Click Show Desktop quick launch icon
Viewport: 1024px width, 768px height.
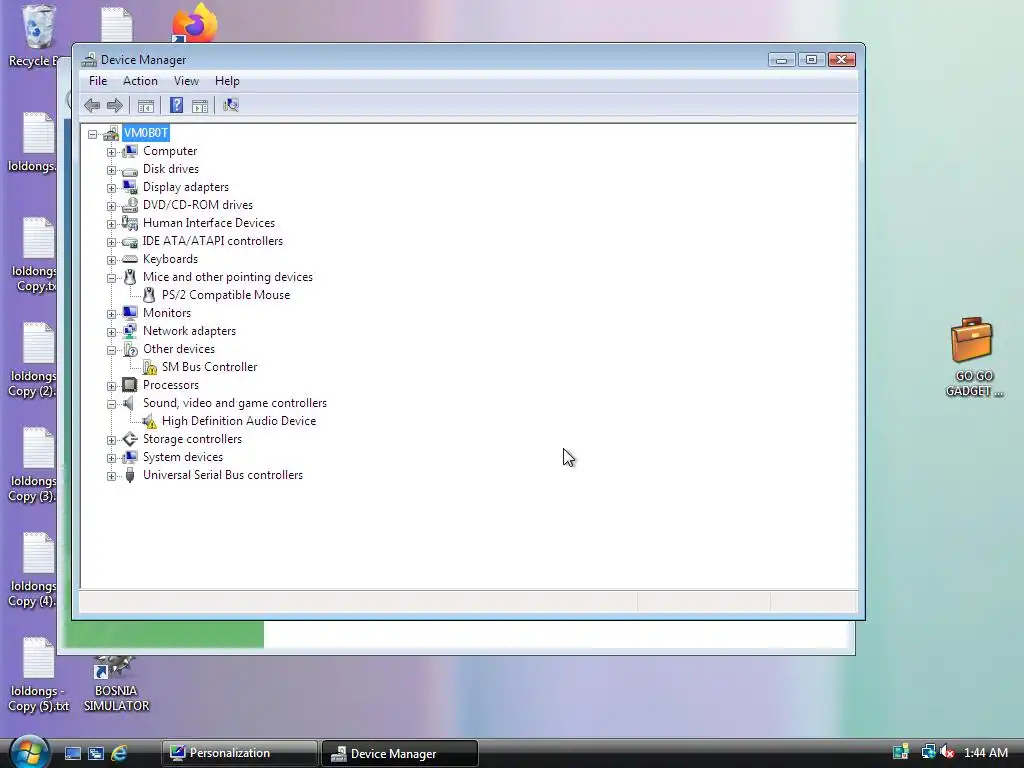tap(73, 753)
